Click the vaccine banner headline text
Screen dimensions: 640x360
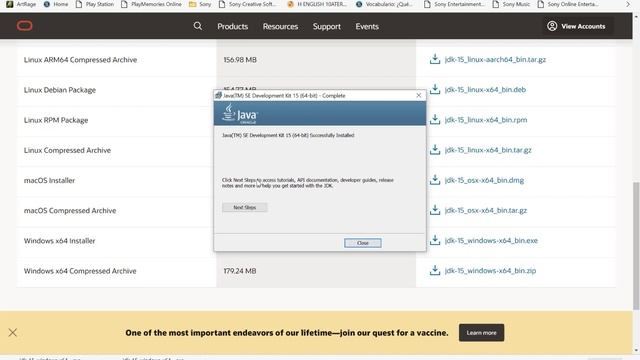pyautogui.click(x=287, y=333)
